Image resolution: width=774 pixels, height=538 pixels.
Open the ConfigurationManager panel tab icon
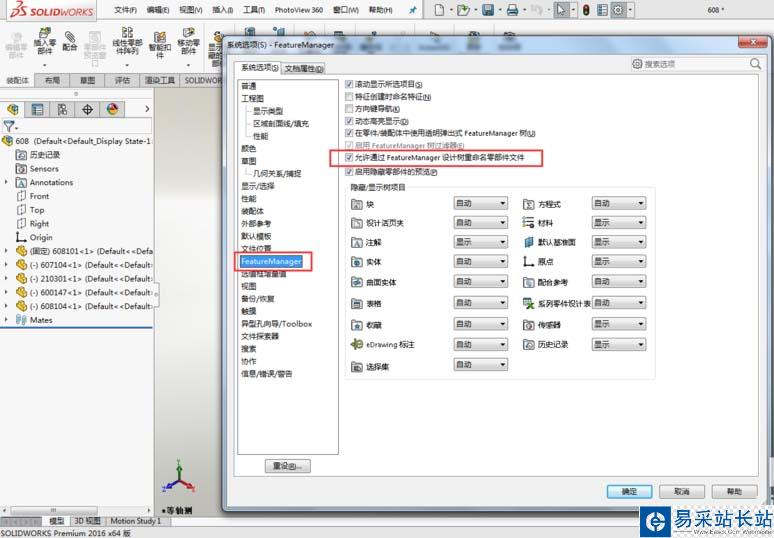[62, 109]
